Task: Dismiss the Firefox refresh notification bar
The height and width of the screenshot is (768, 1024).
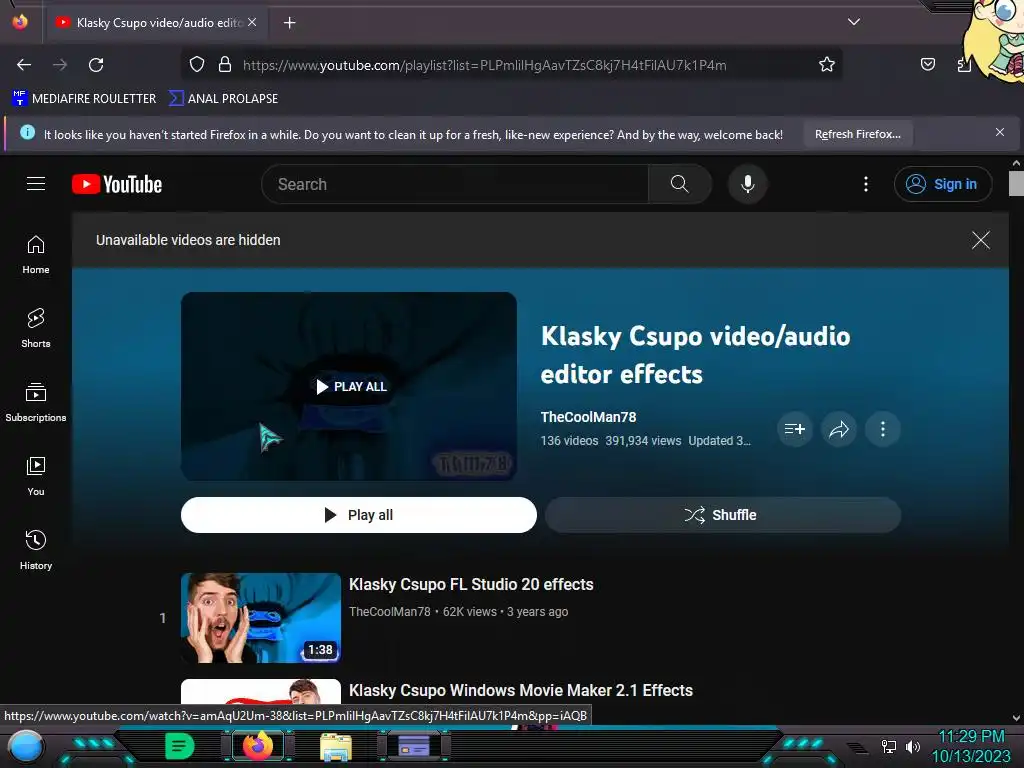Action: point(999,133)
